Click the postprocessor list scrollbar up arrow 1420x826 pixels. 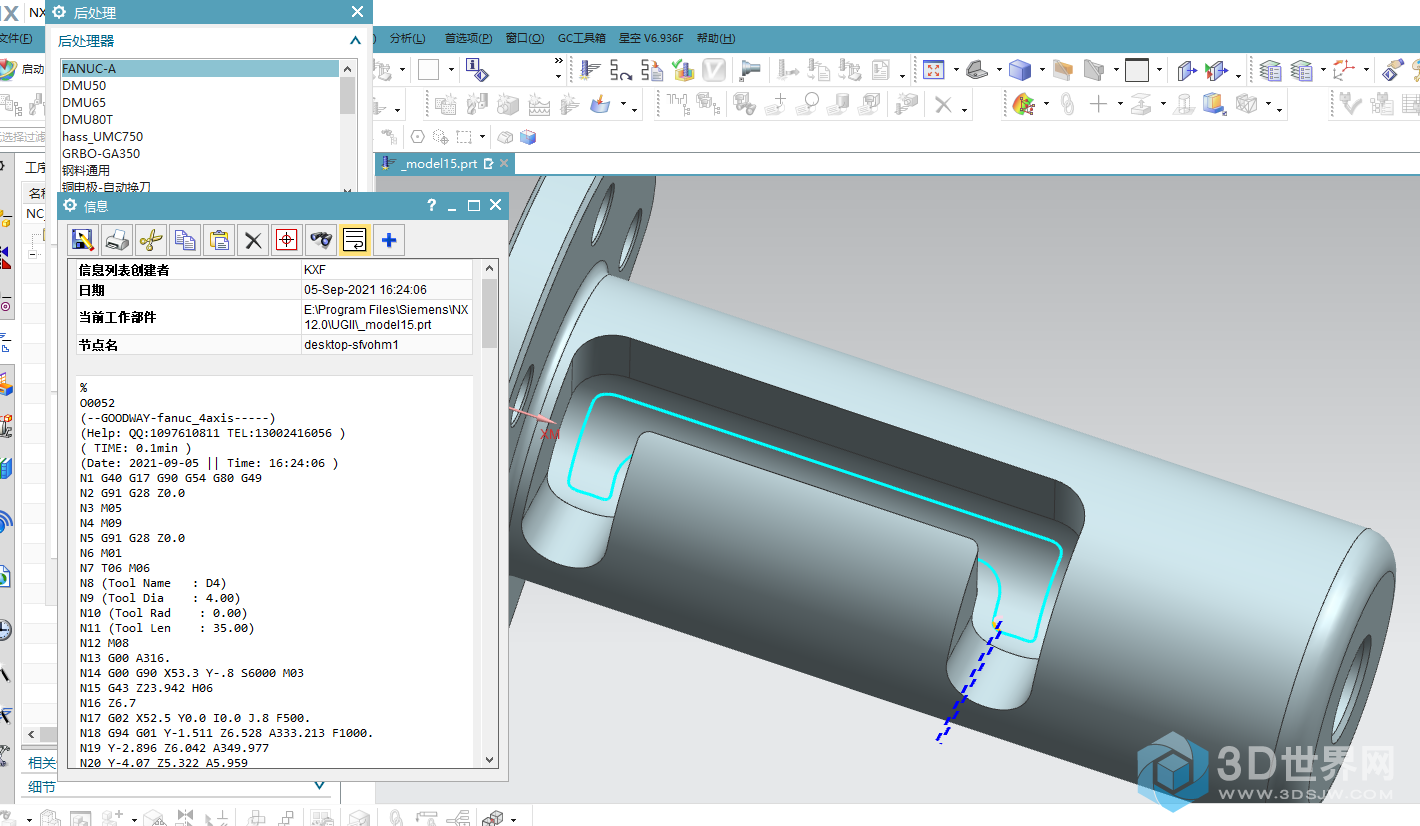(x=348, y=68)
